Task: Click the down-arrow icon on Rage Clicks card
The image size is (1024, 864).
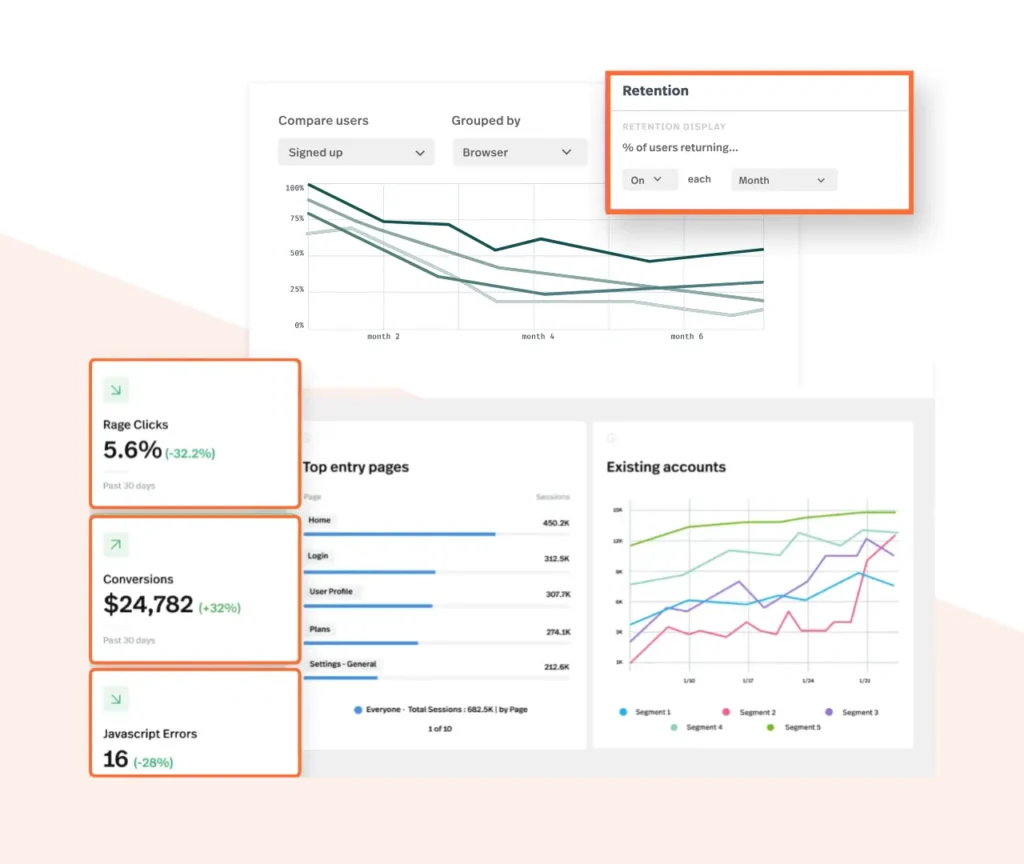Action: point(116,390)
